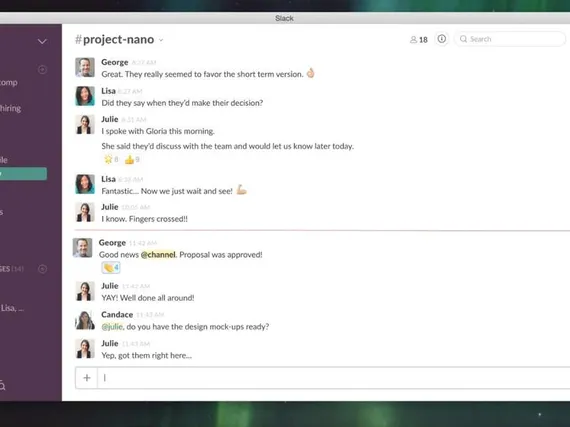Open the workspace menu chevron in sidebar
This screenshot has height=427, width=570.
pos(42,41)
